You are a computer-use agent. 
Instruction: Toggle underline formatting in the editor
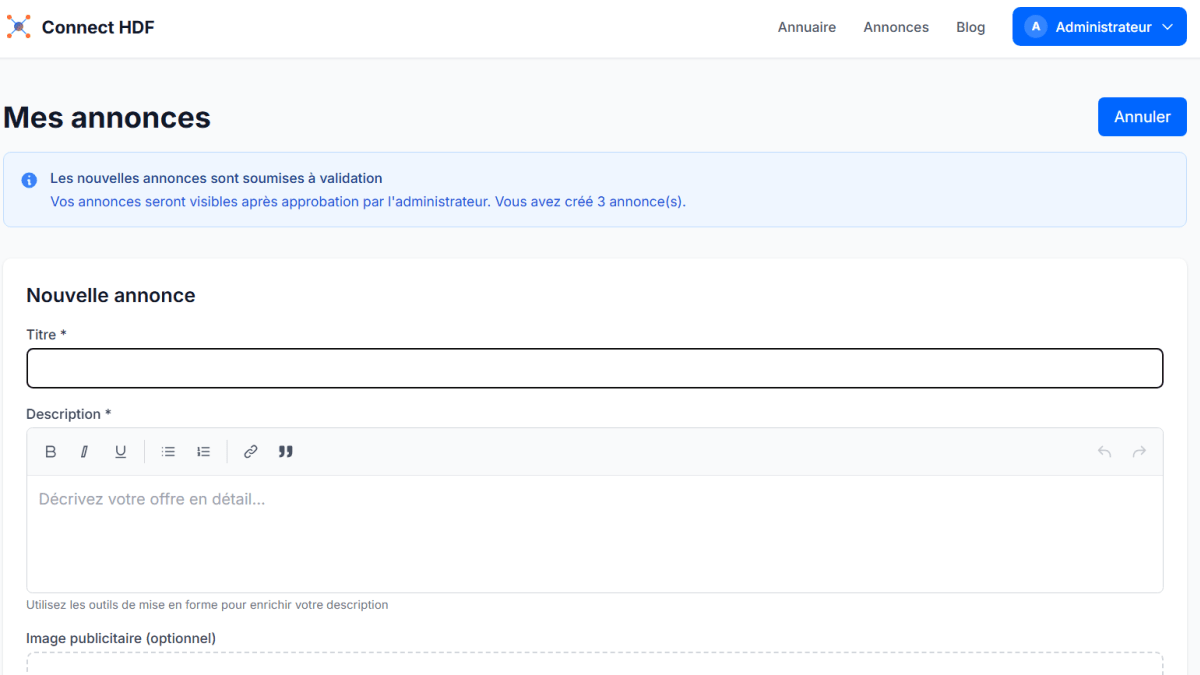[x=120, y=451]
